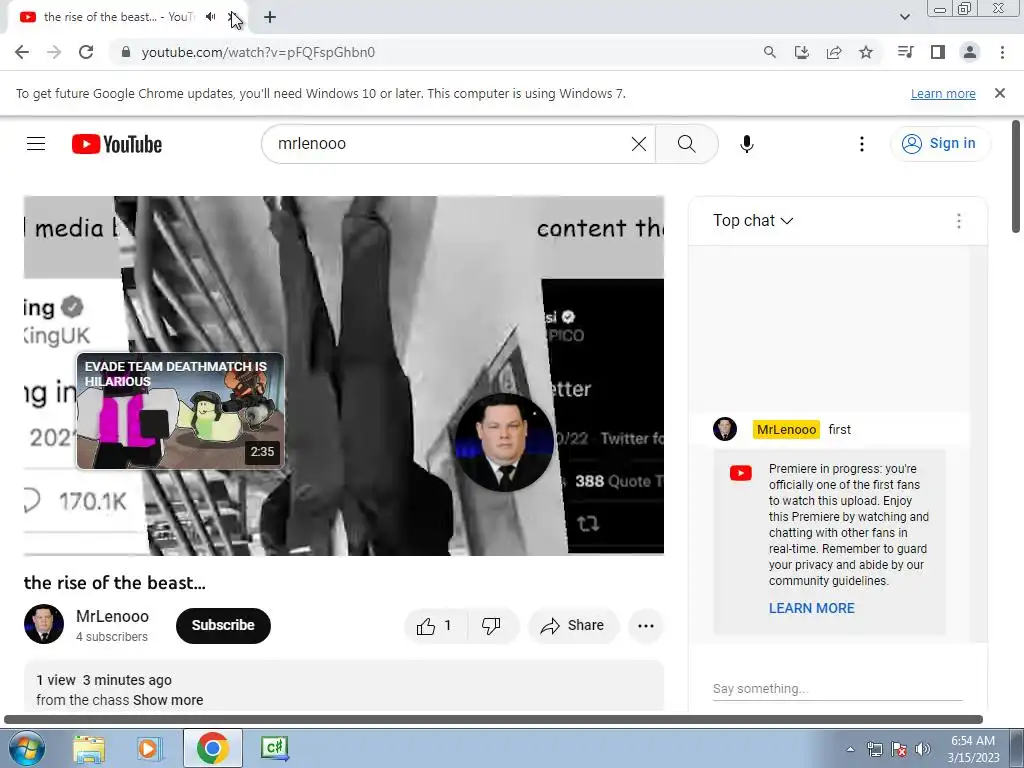Image resolution: width=1024 pixels, height=768 pixels.
Task: Reload the page
Action: tap(86, 52)
